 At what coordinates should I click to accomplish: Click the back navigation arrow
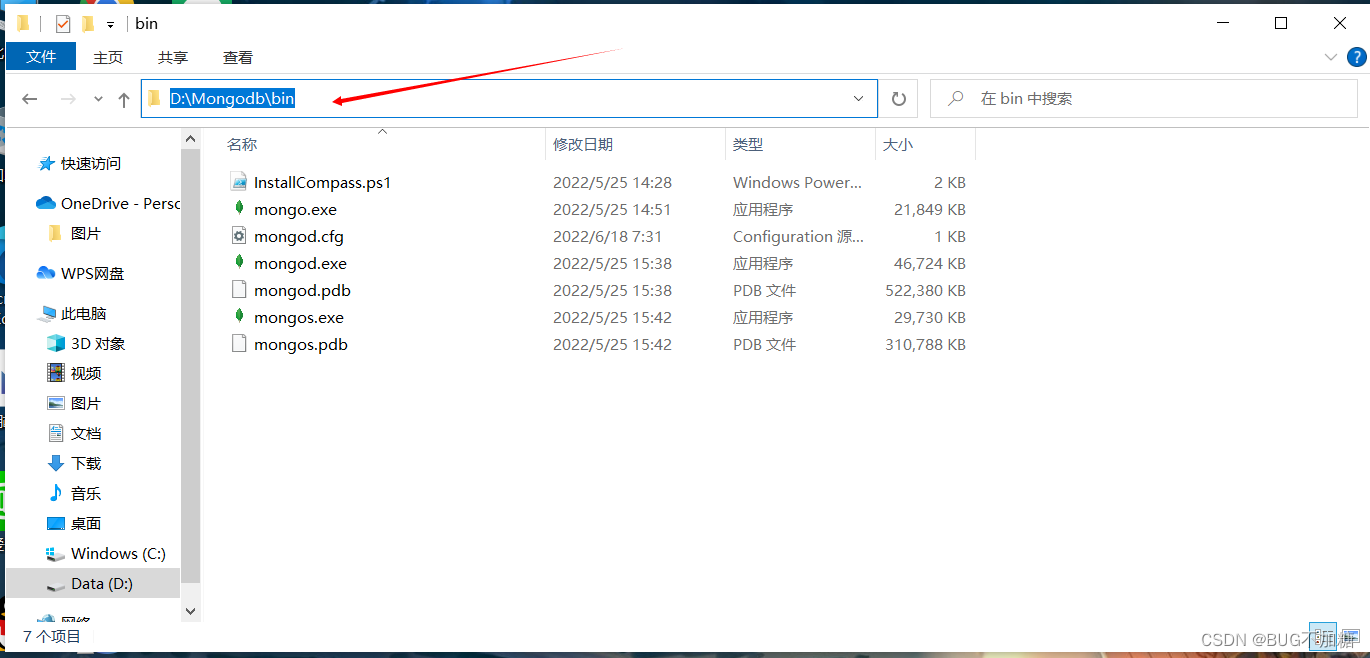click(30, 99)
